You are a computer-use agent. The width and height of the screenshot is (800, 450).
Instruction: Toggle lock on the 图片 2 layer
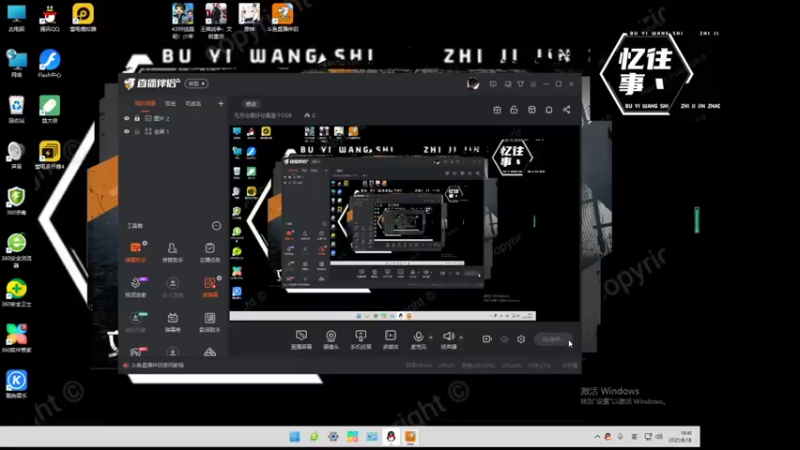click(137, 118)
